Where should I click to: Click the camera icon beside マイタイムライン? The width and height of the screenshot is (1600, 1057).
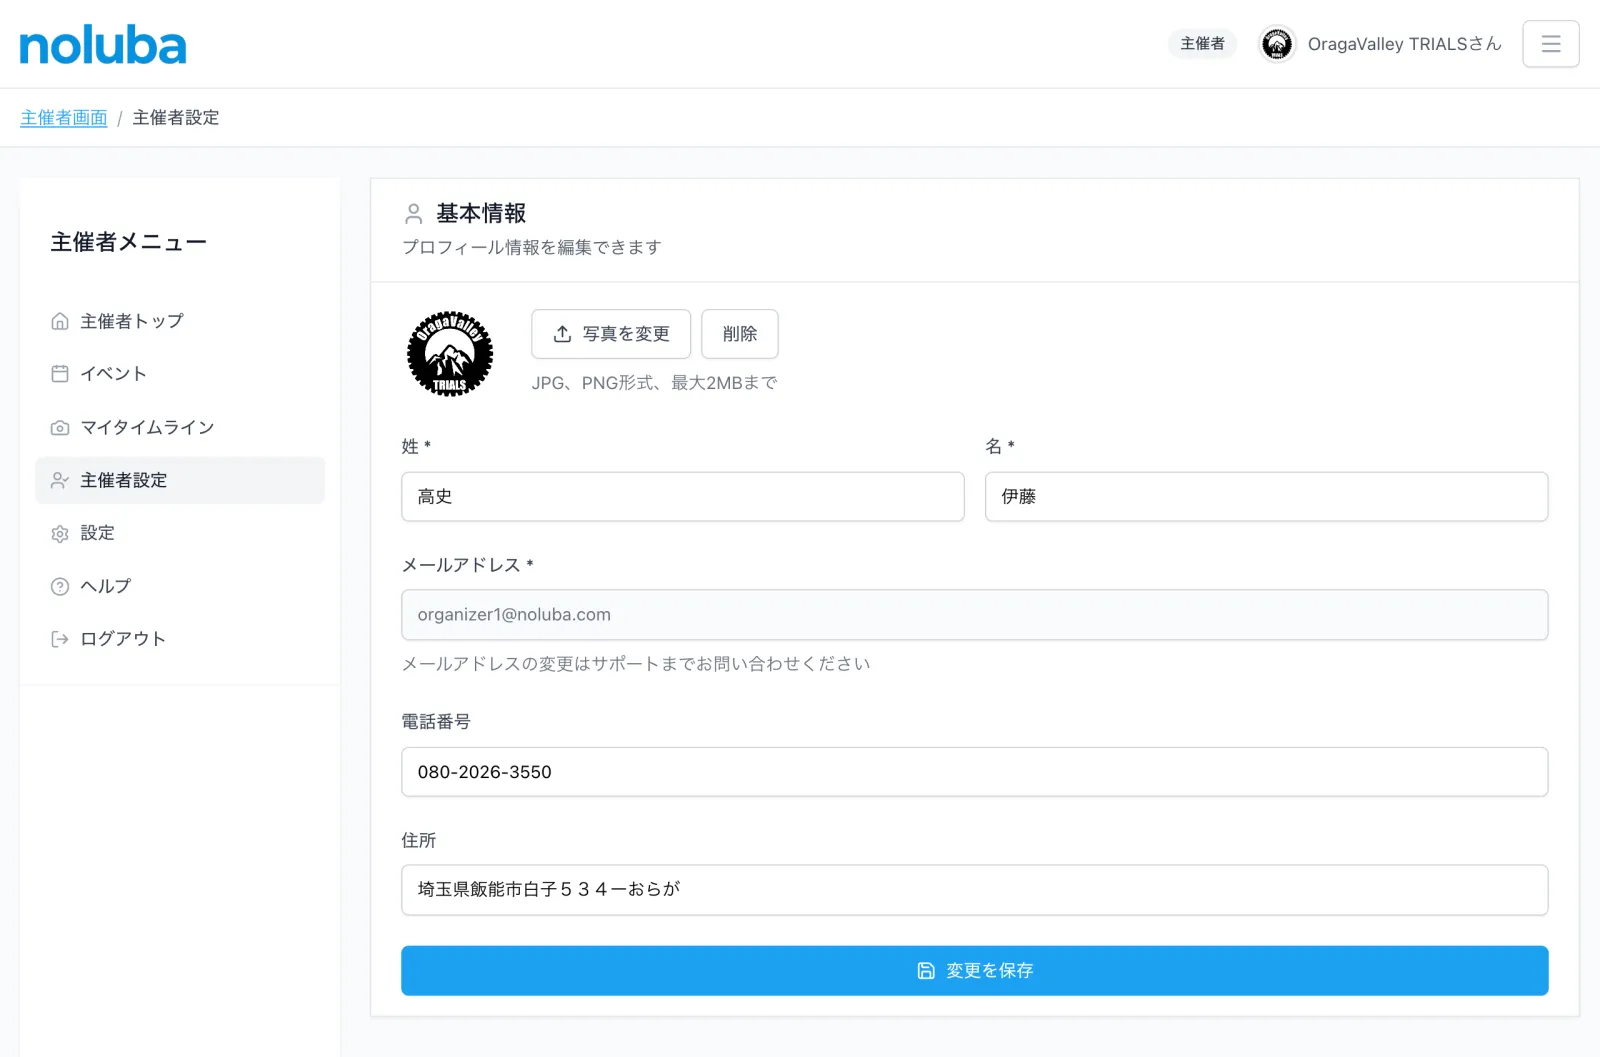coord(60,427)
